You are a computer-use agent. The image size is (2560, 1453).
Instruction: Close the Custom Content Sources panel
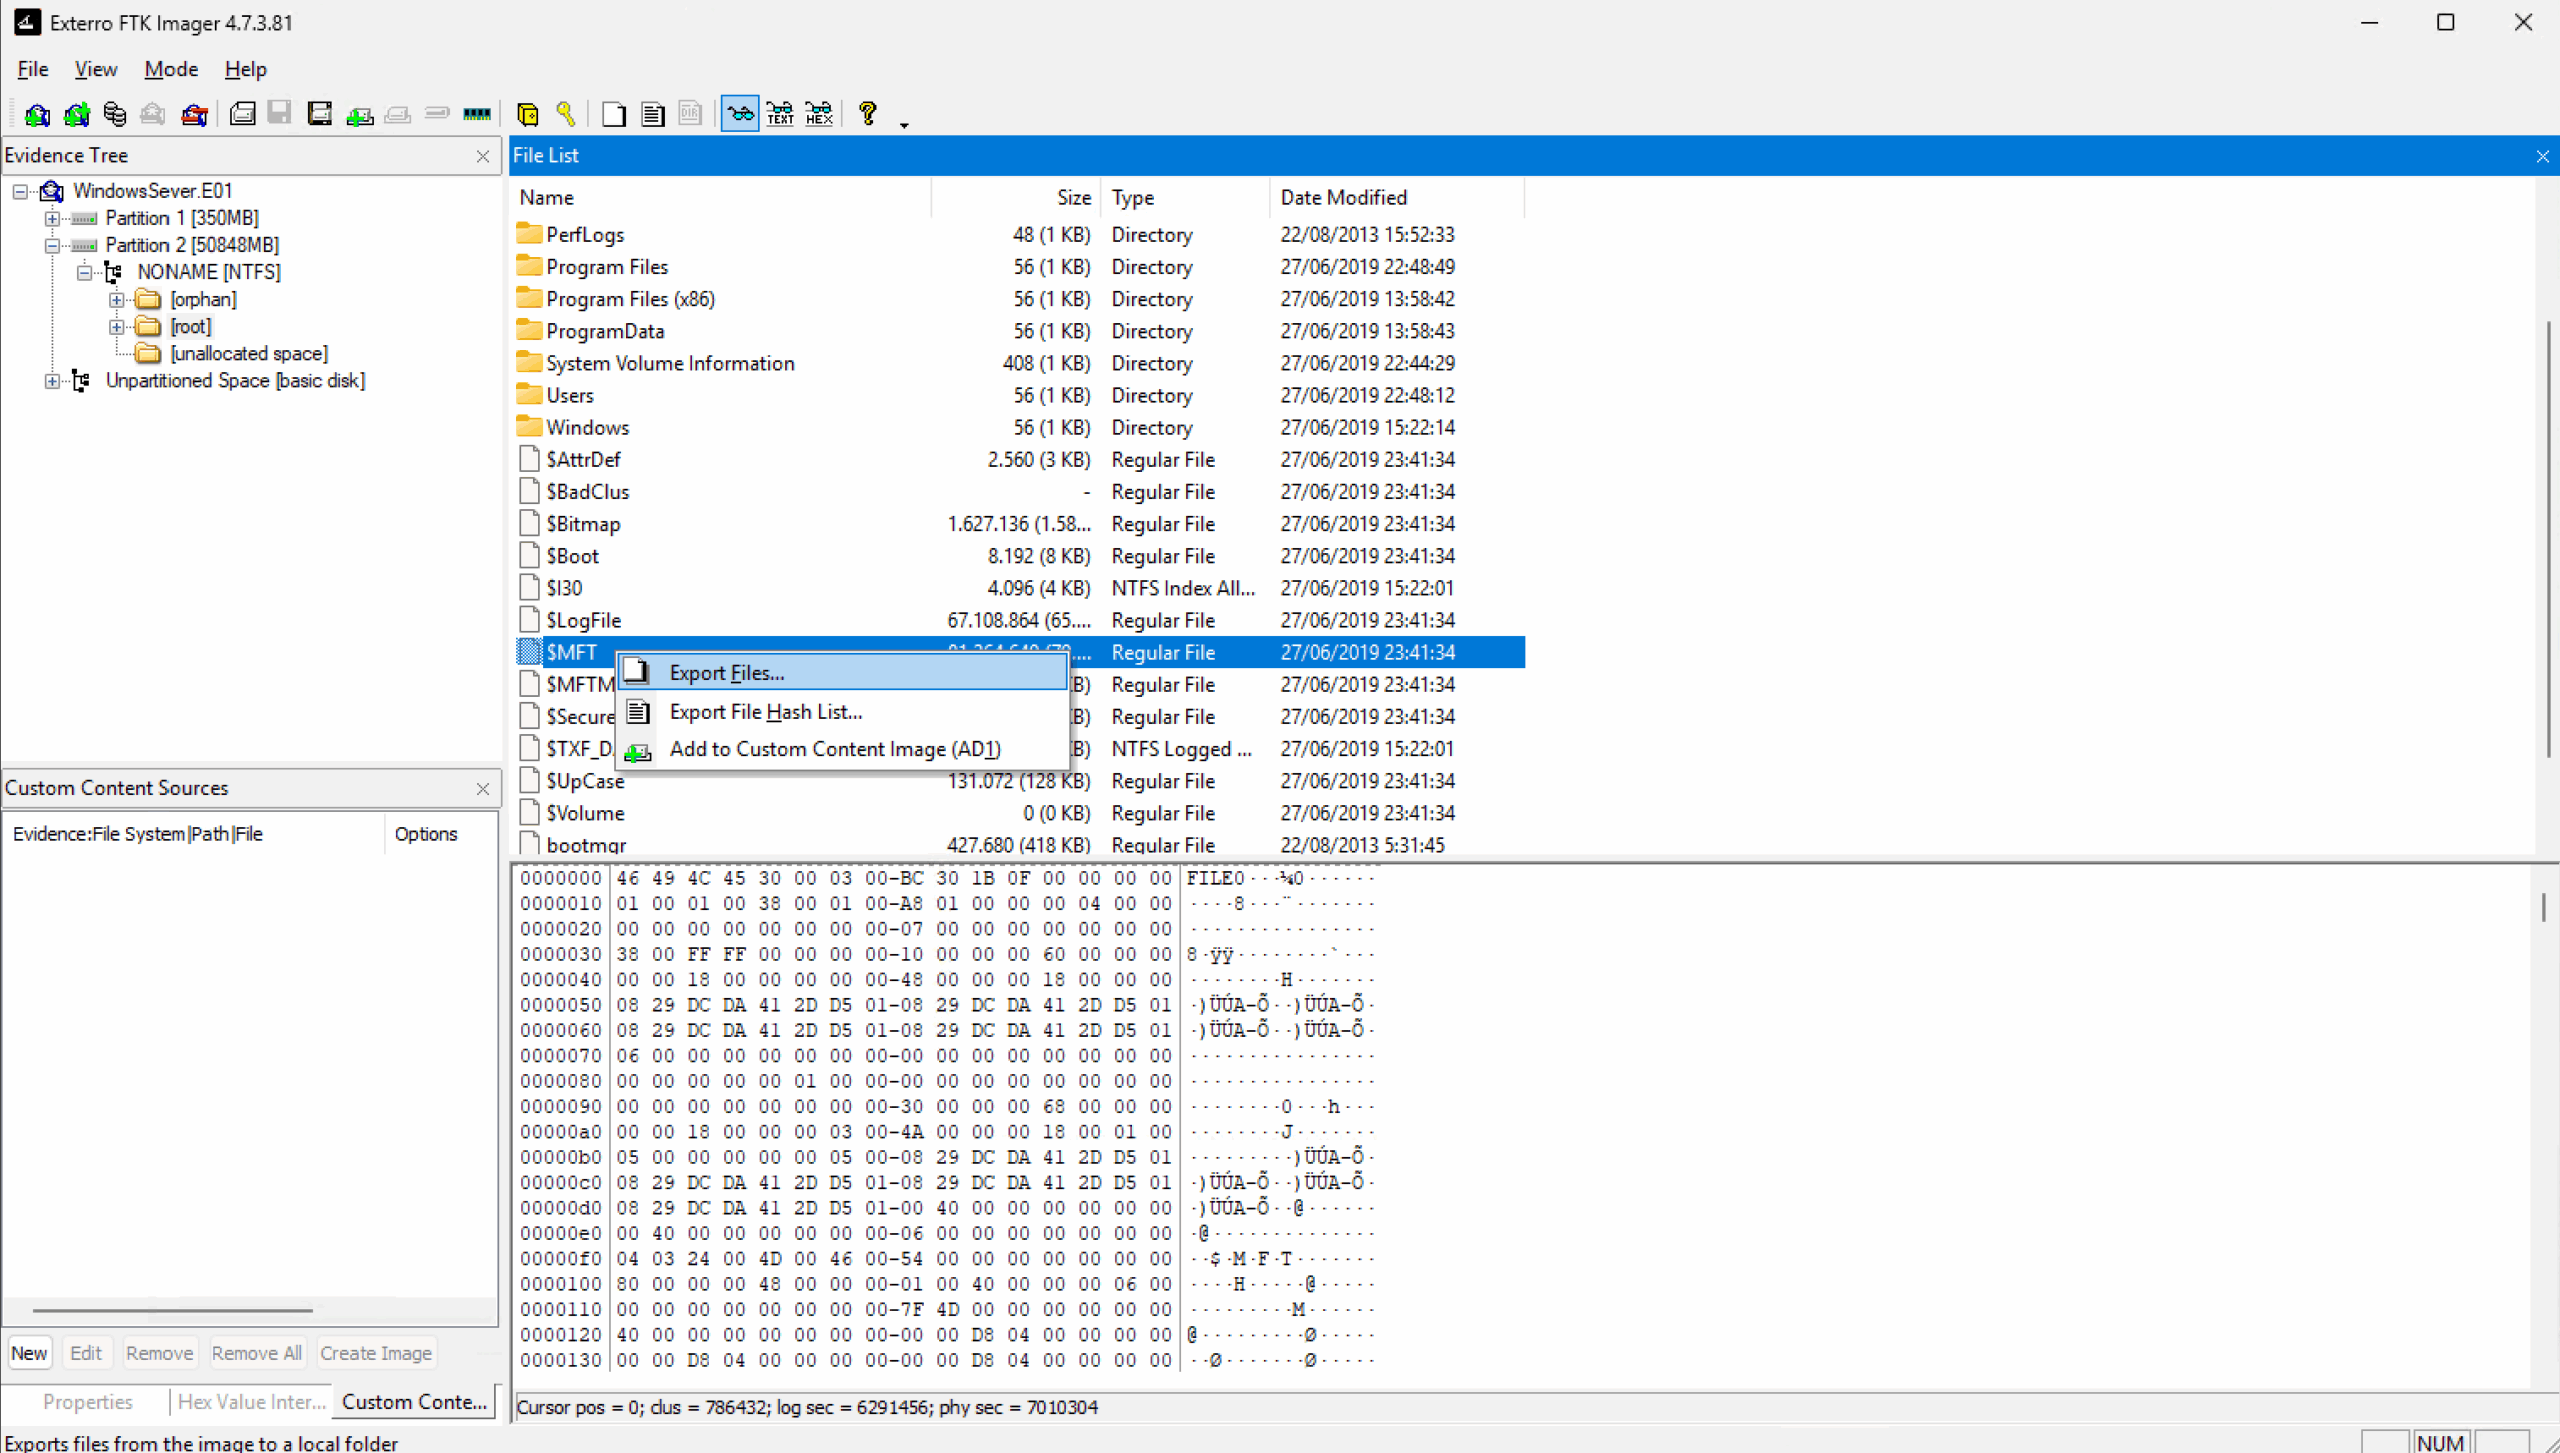click(483, 789)
